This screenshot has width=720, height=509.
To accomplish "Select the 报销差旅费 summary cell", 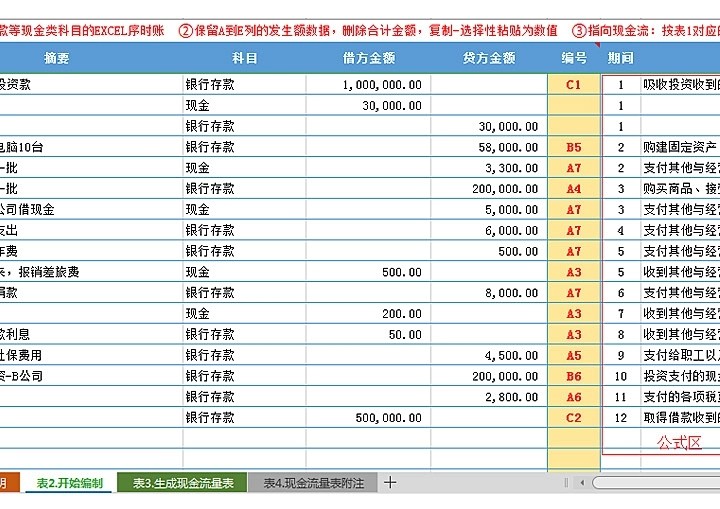I will point(91,272).
